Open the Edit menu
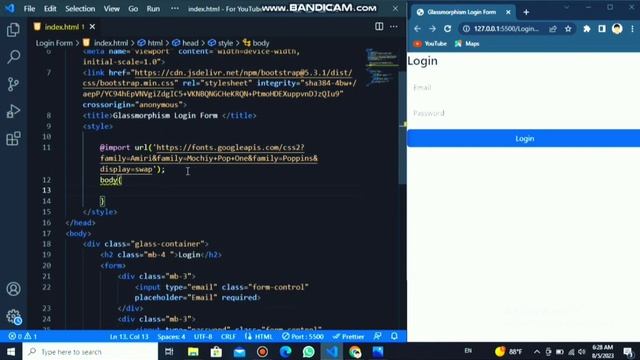Image resolution: width=640 pixels, height=360 pixels. pyautogui.click(x=50, y=9)
